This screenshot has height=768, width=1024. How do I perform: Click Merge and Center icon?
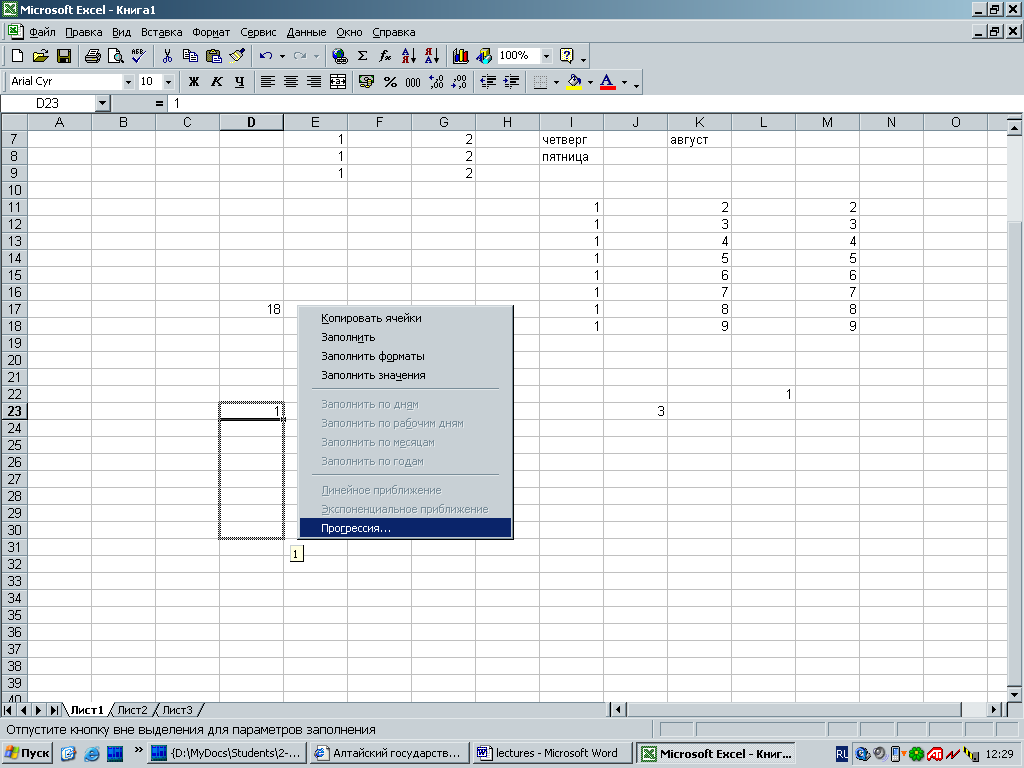click(x=338, y=82)
